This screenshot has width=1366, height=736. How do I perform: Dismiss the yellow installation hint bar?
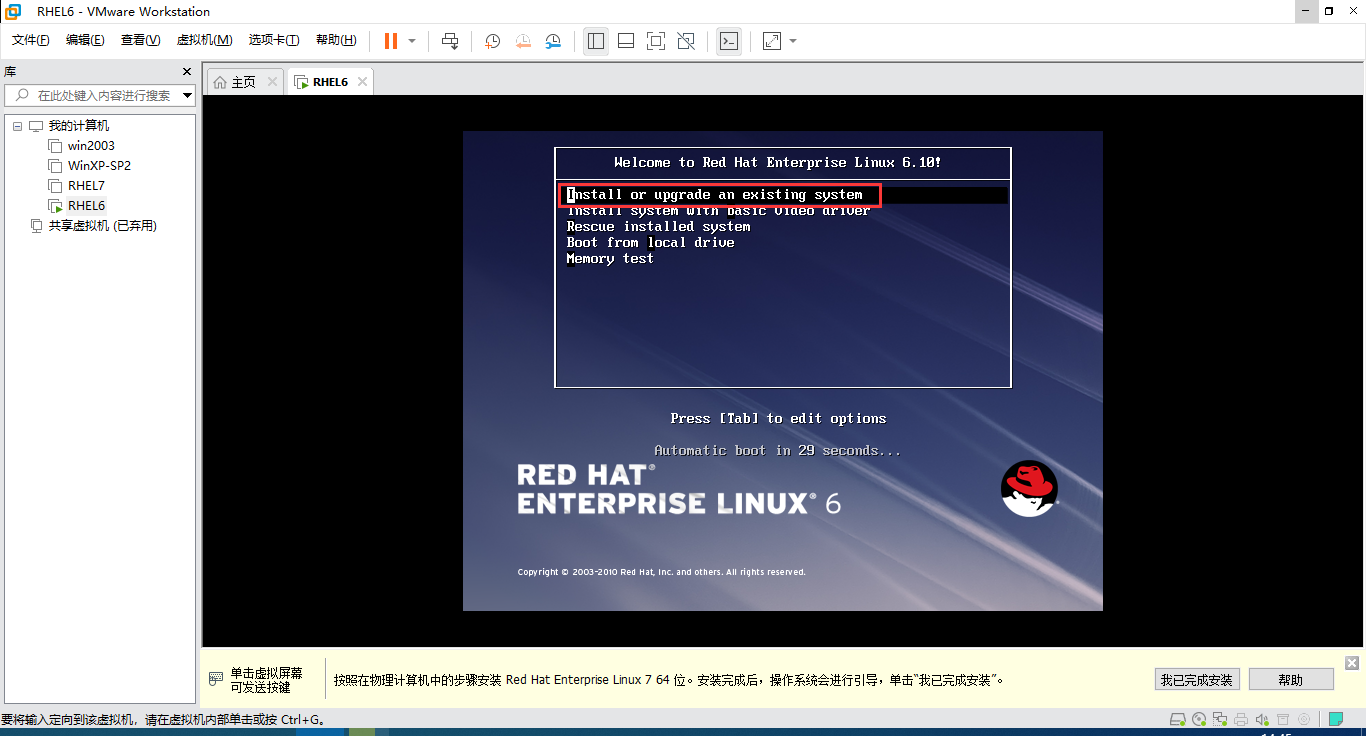(x=1352, y=663)
